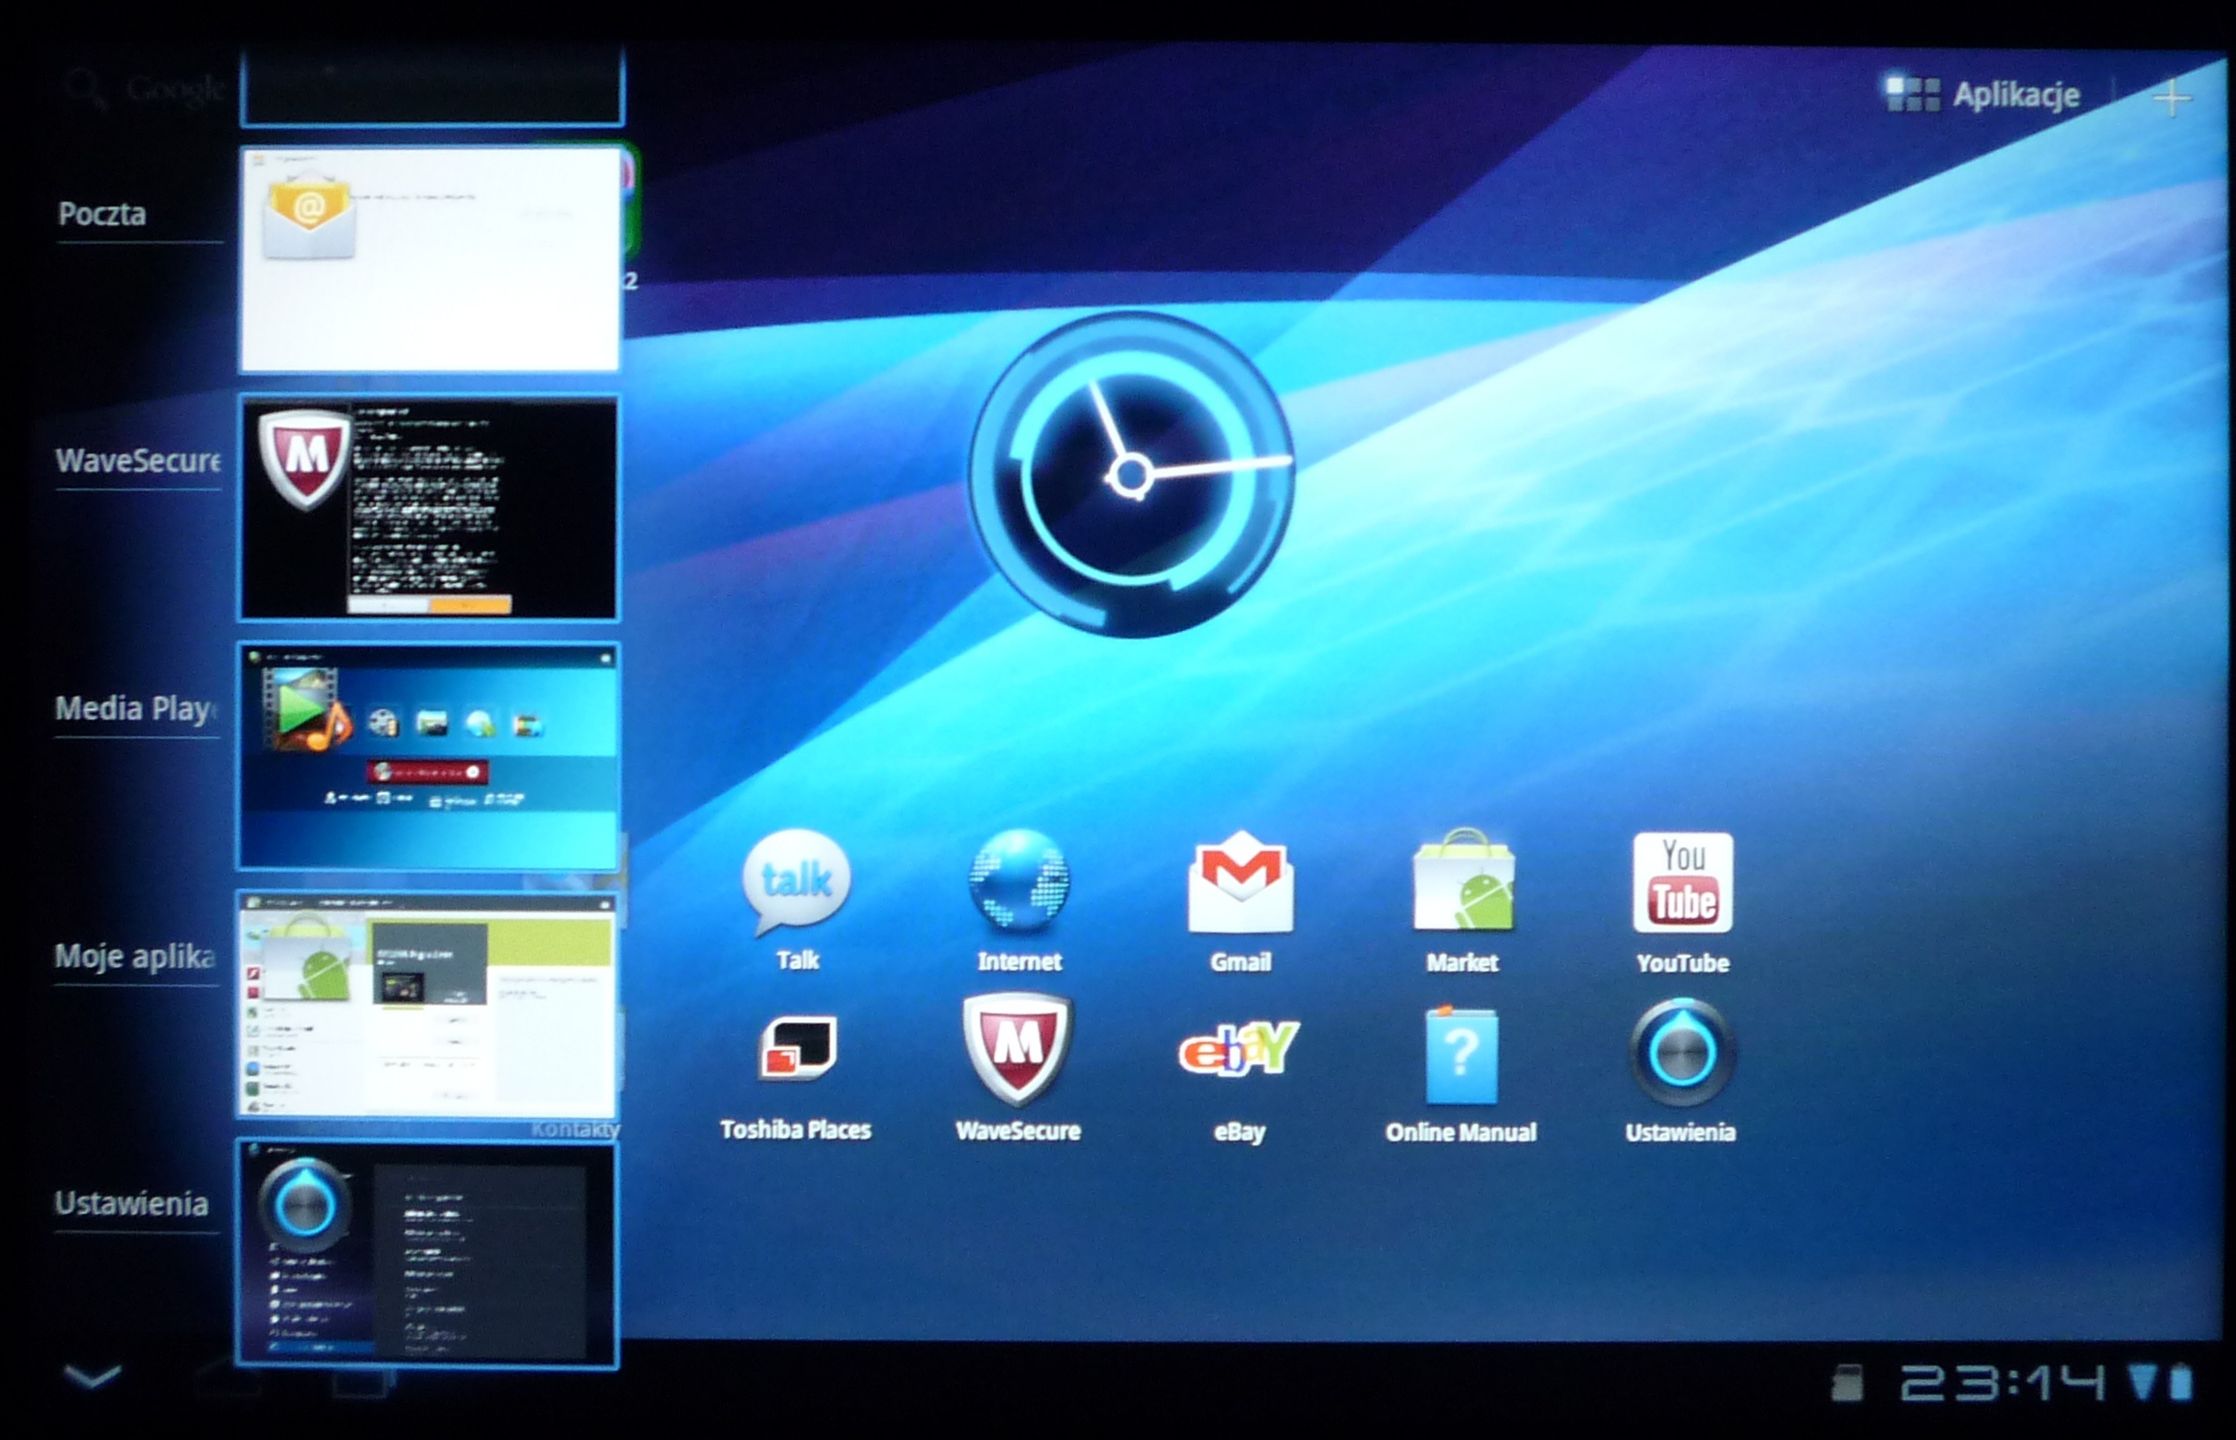Launch the Internet browser globe icon

1018,882
